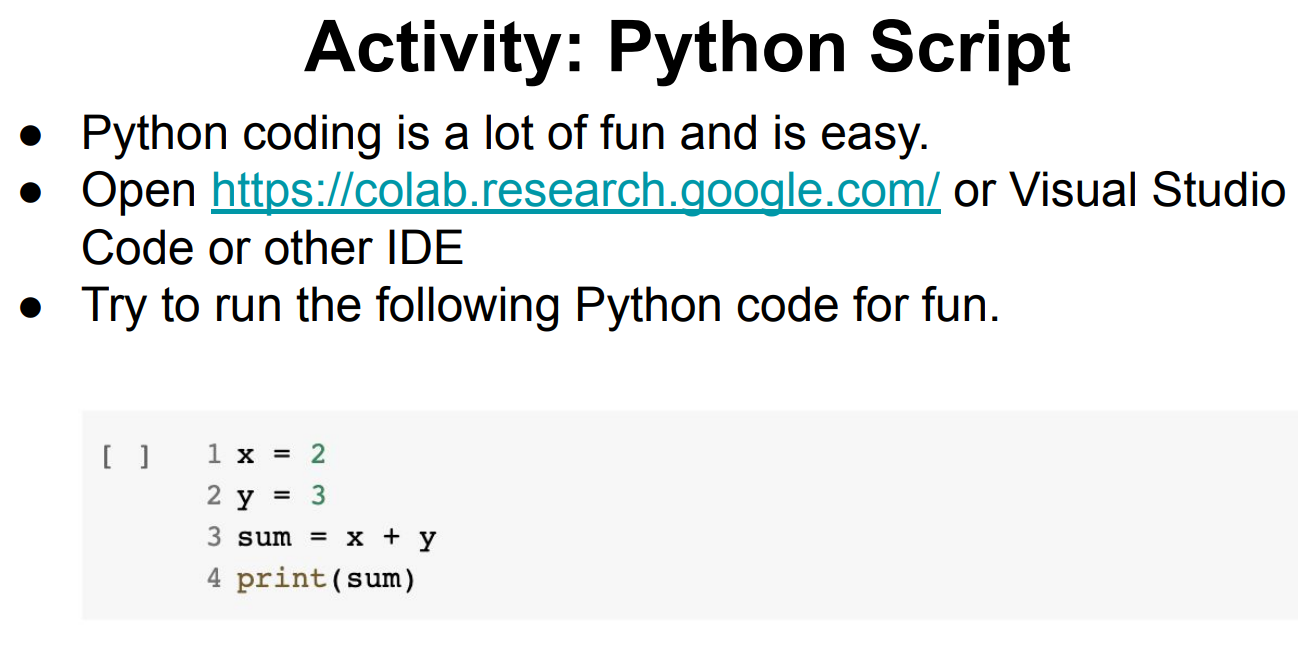Click the word sum in sum = x + y
The height and width of the screenshot is (650, 1316).
coord(264,538)
